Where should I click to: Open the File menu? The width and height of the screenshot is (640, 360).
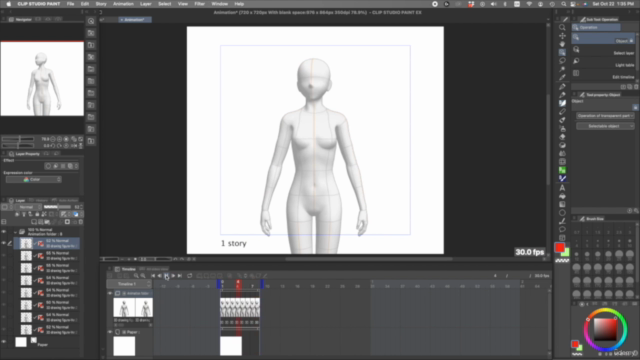coord(70,4)
